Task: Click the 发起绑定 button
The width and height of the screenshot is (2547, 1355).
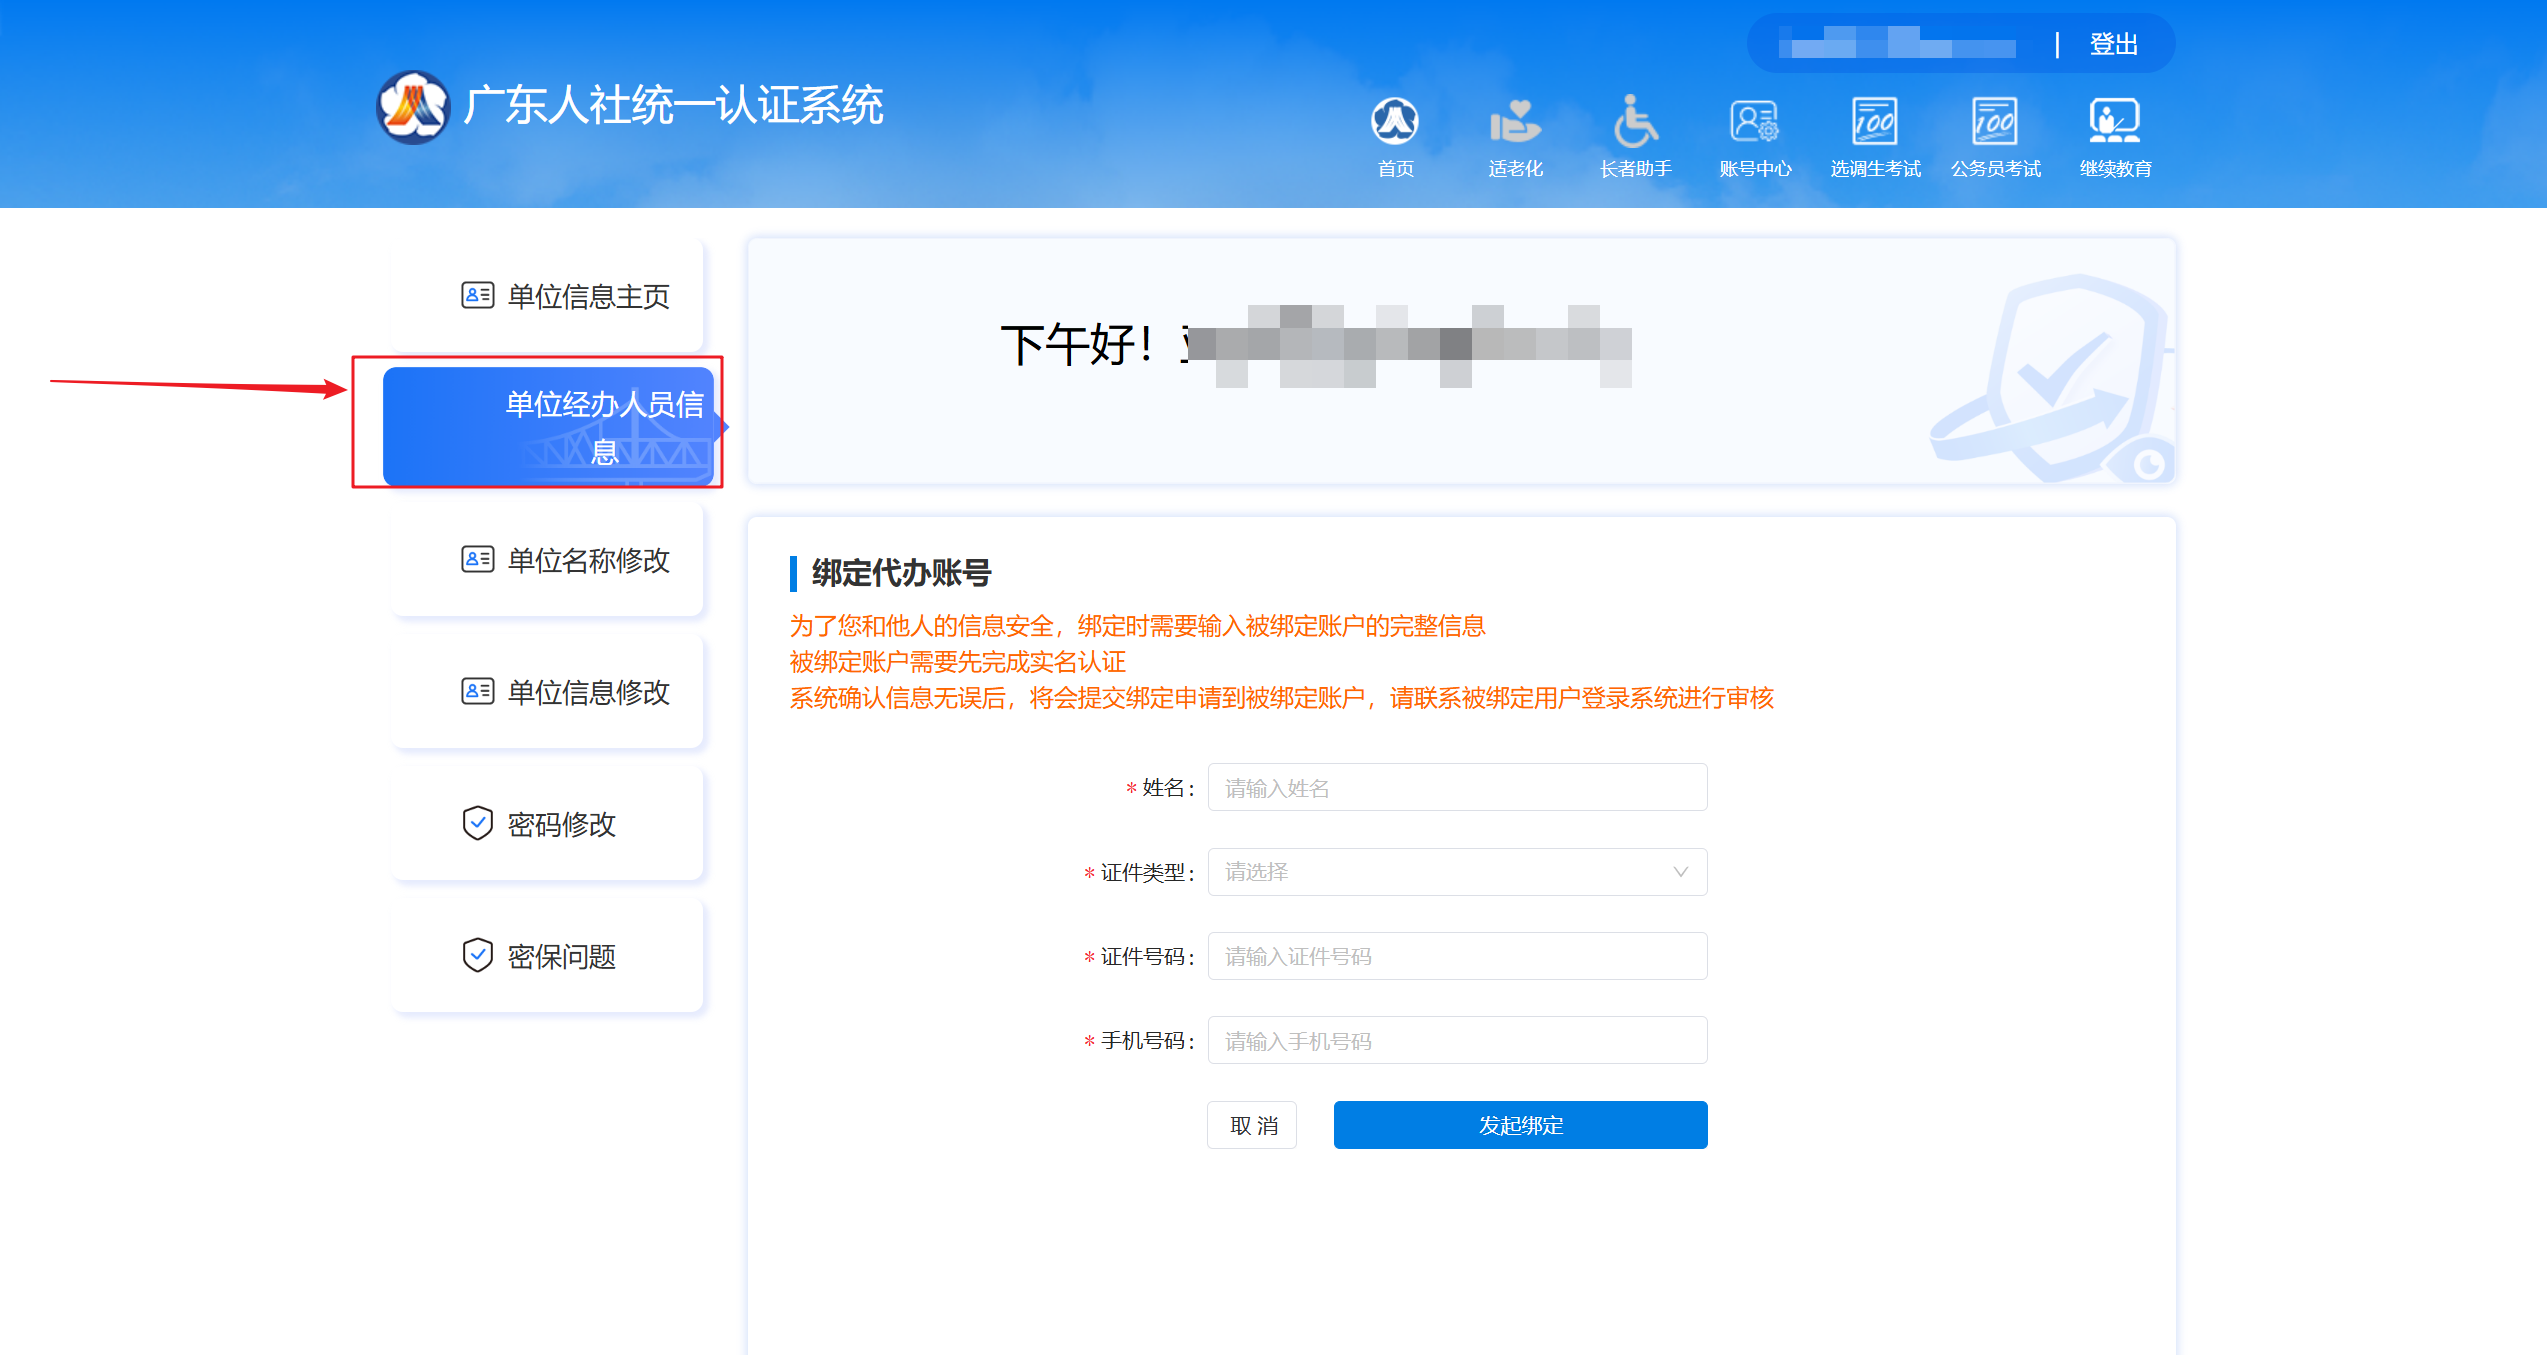Action: coord(1520,1125)
